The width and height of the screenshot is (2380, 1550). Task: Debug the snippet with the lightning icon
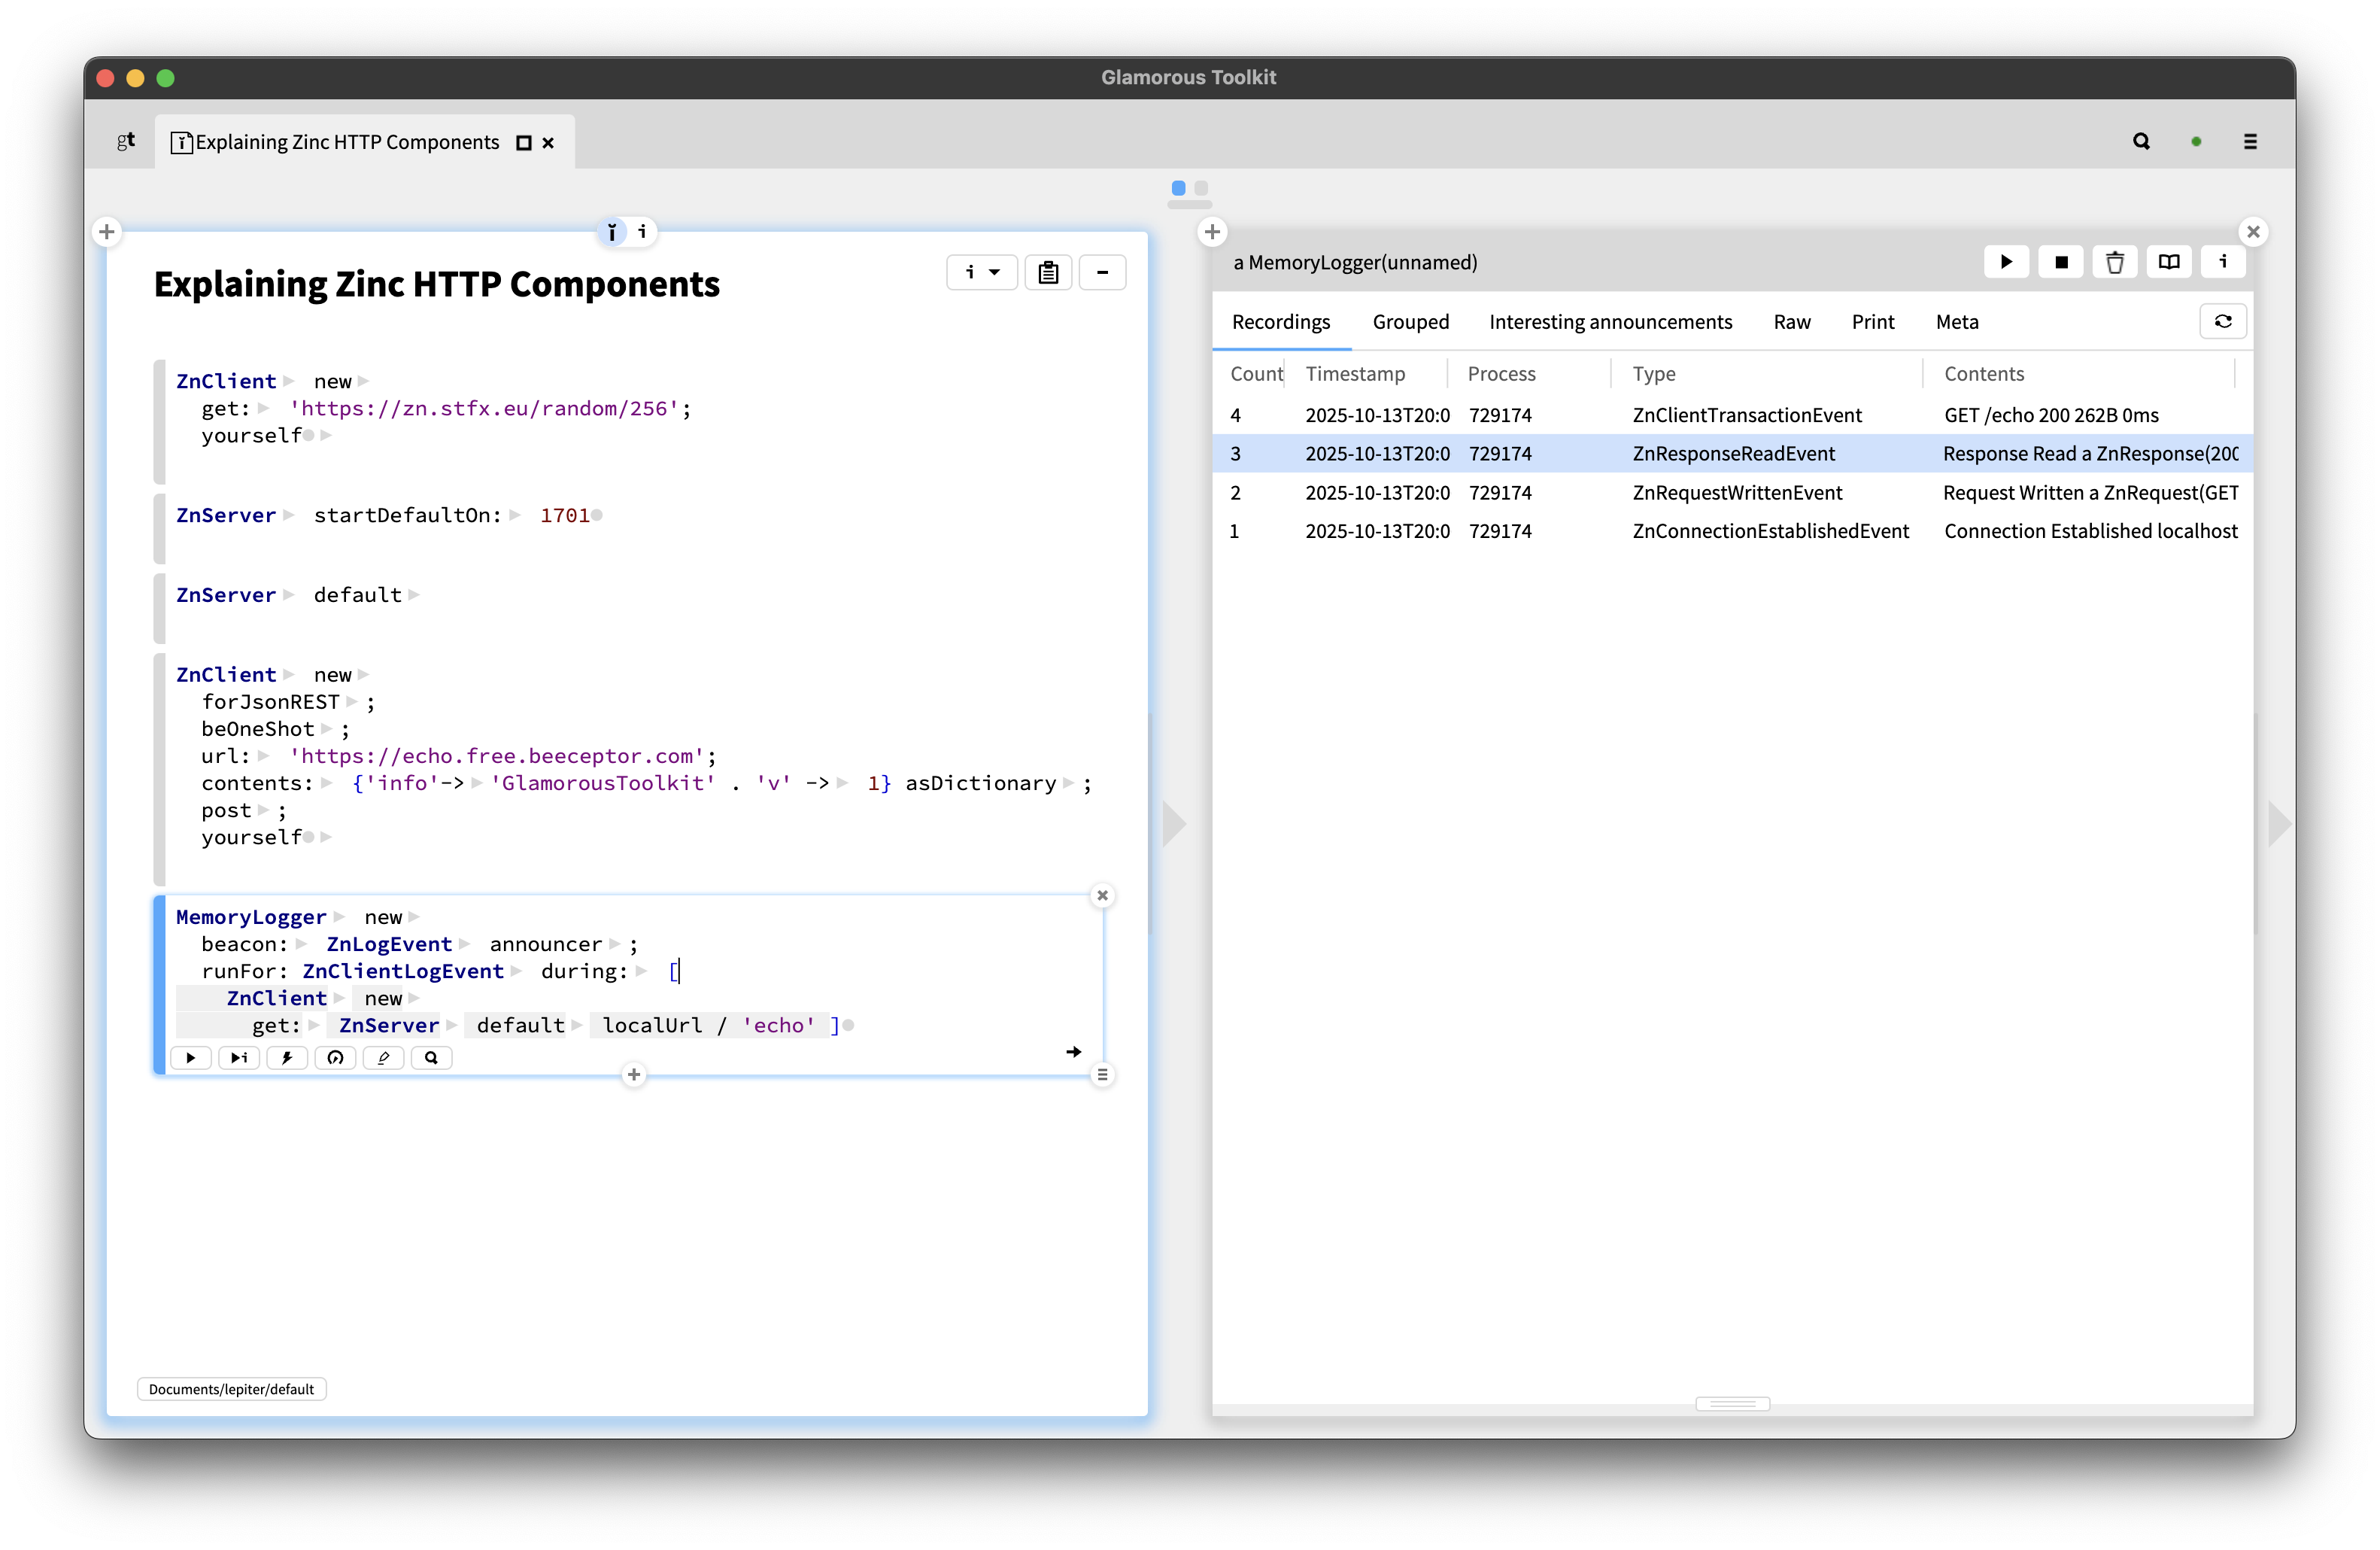(287, 1057)
